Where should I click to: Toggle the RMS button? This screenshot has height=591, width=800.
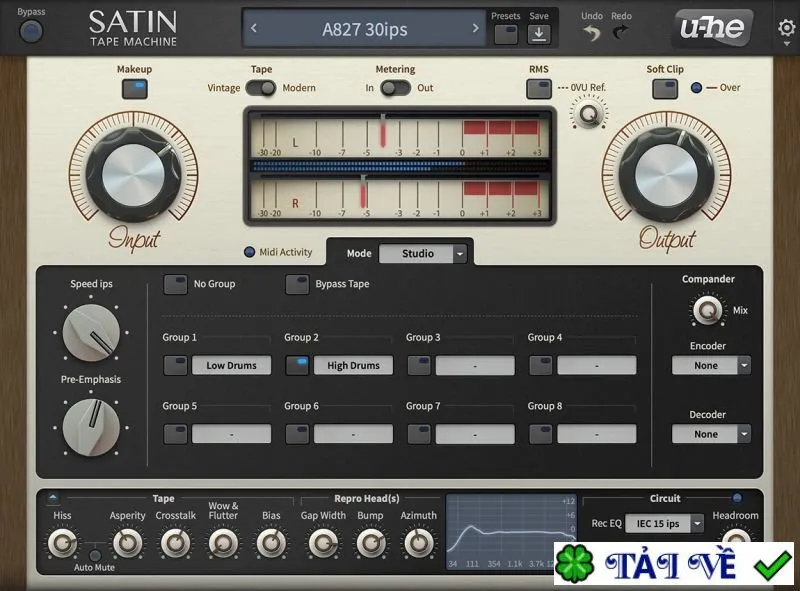(539, 89)
